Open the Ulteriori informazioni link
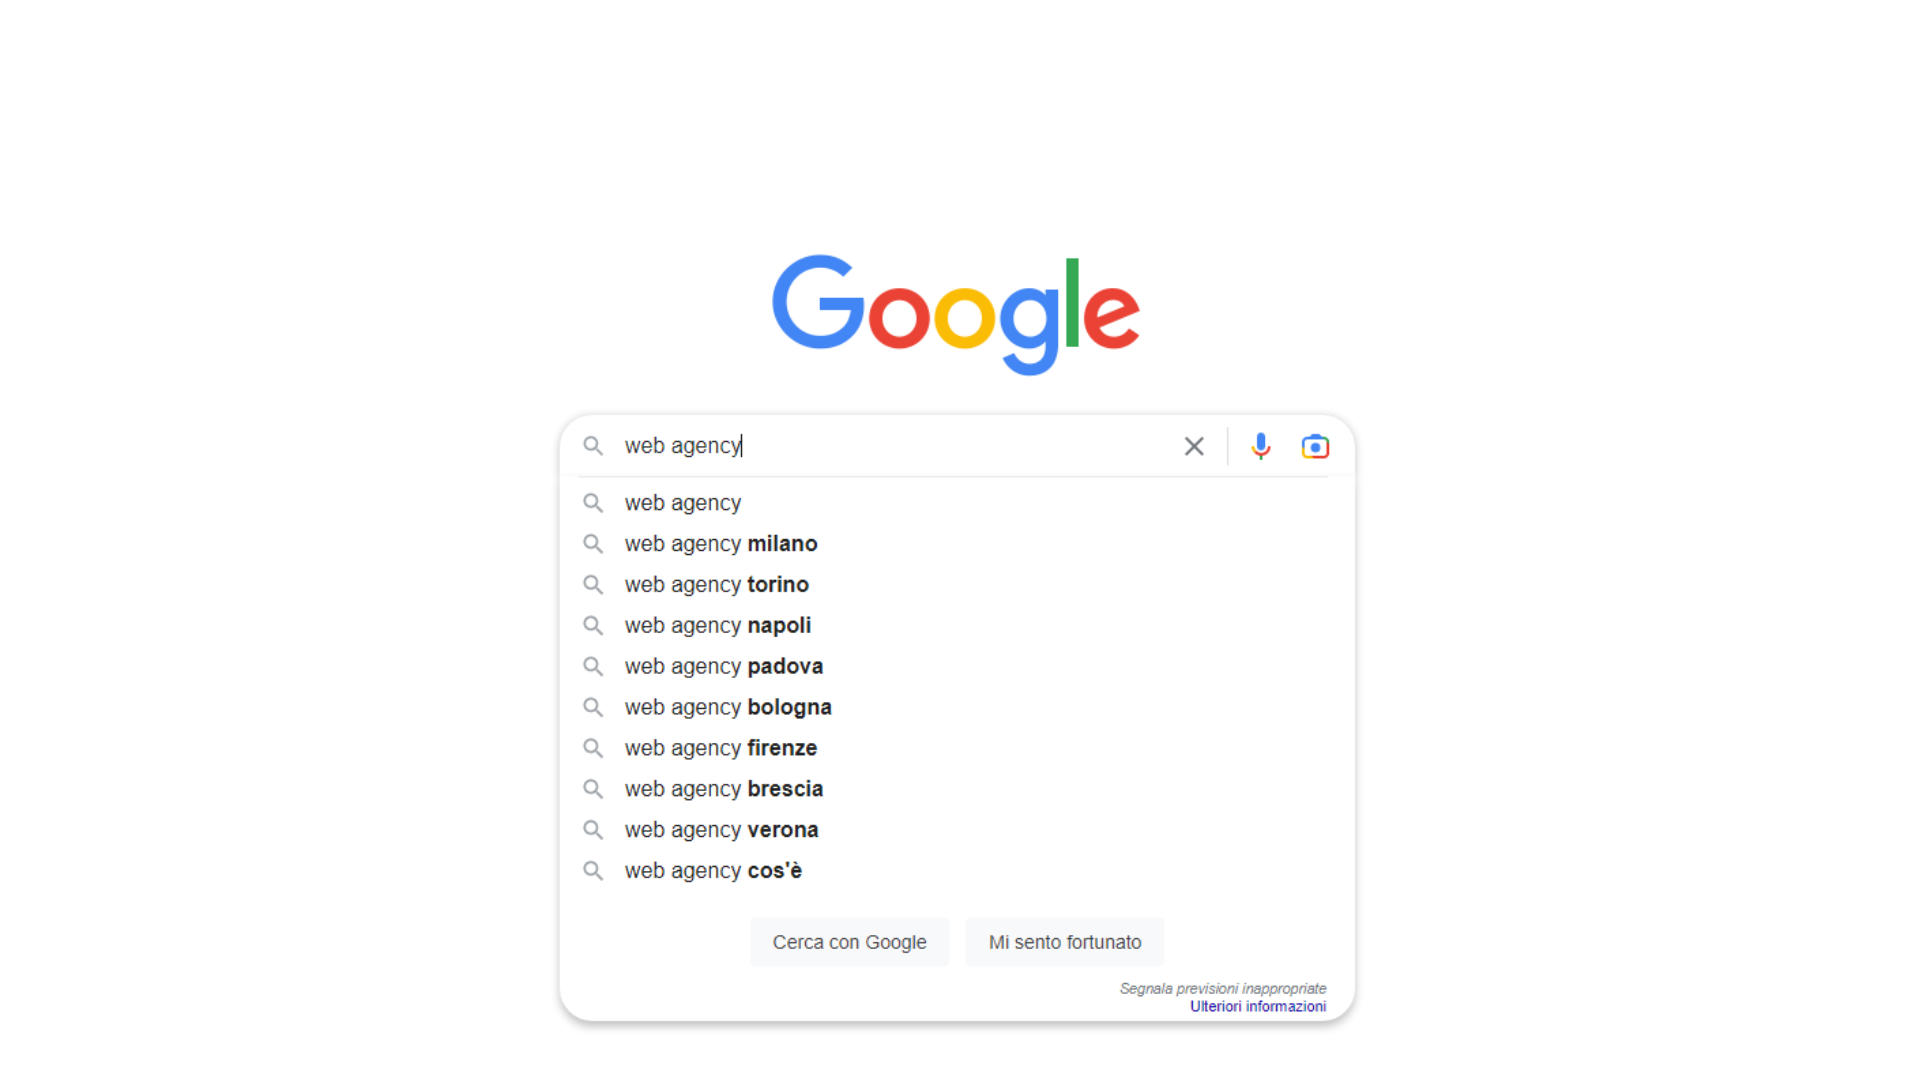Image resolution: width=1920 pixels, height=1080 pixels. 1258,1007
